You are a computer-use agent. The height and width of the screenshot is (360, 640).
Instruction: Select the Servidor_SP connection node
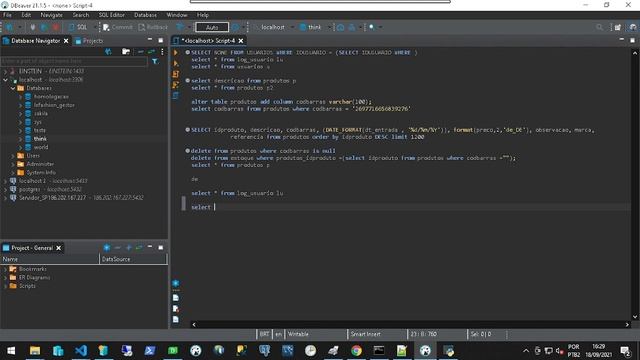click(81, 198)
